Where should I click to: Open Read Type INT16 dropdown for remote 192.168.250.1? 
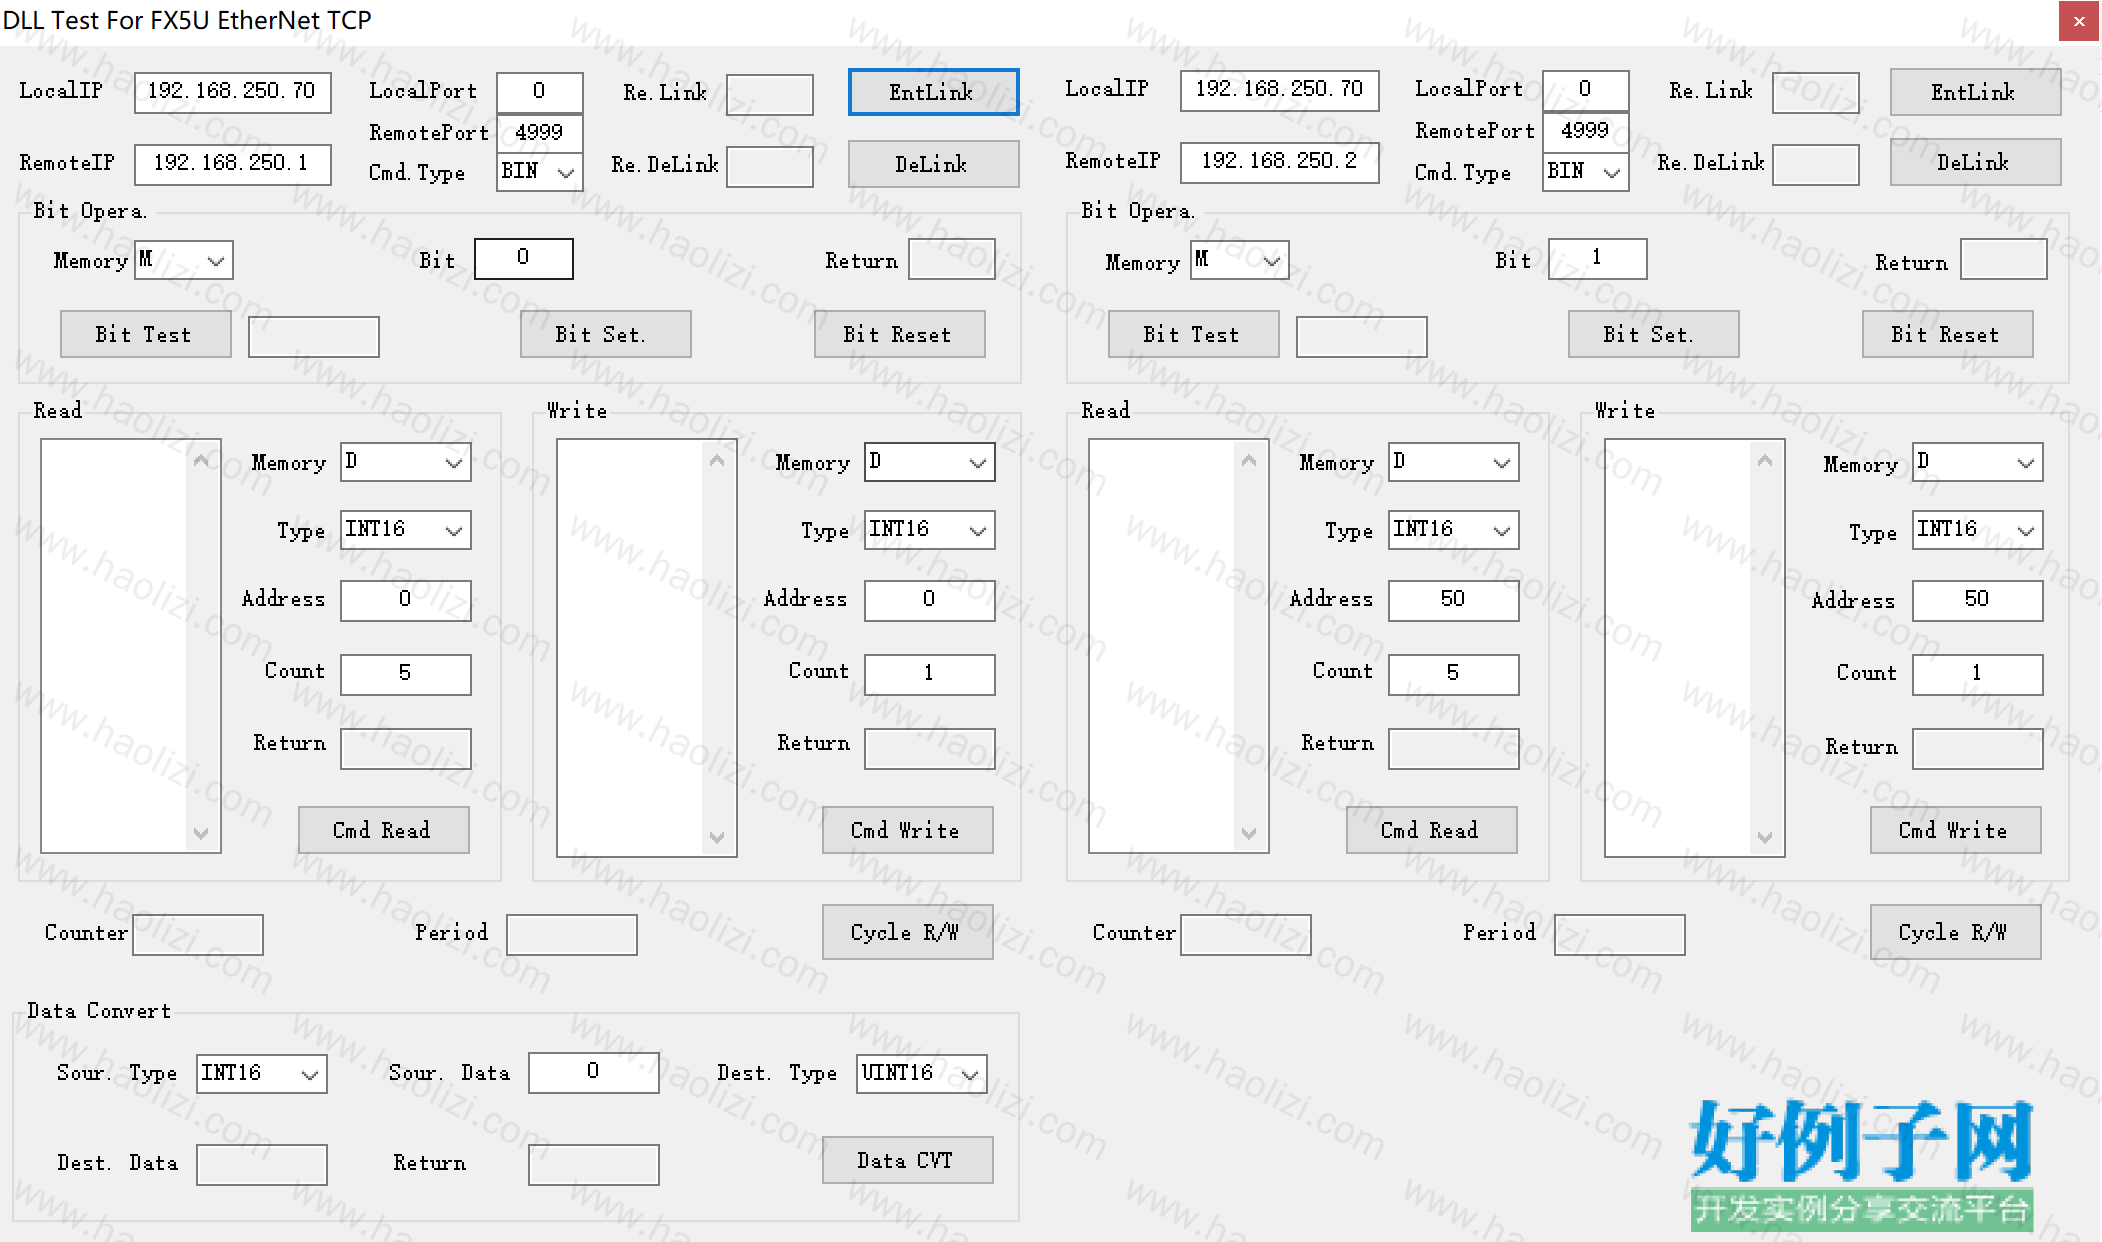(x=405, y=530)
